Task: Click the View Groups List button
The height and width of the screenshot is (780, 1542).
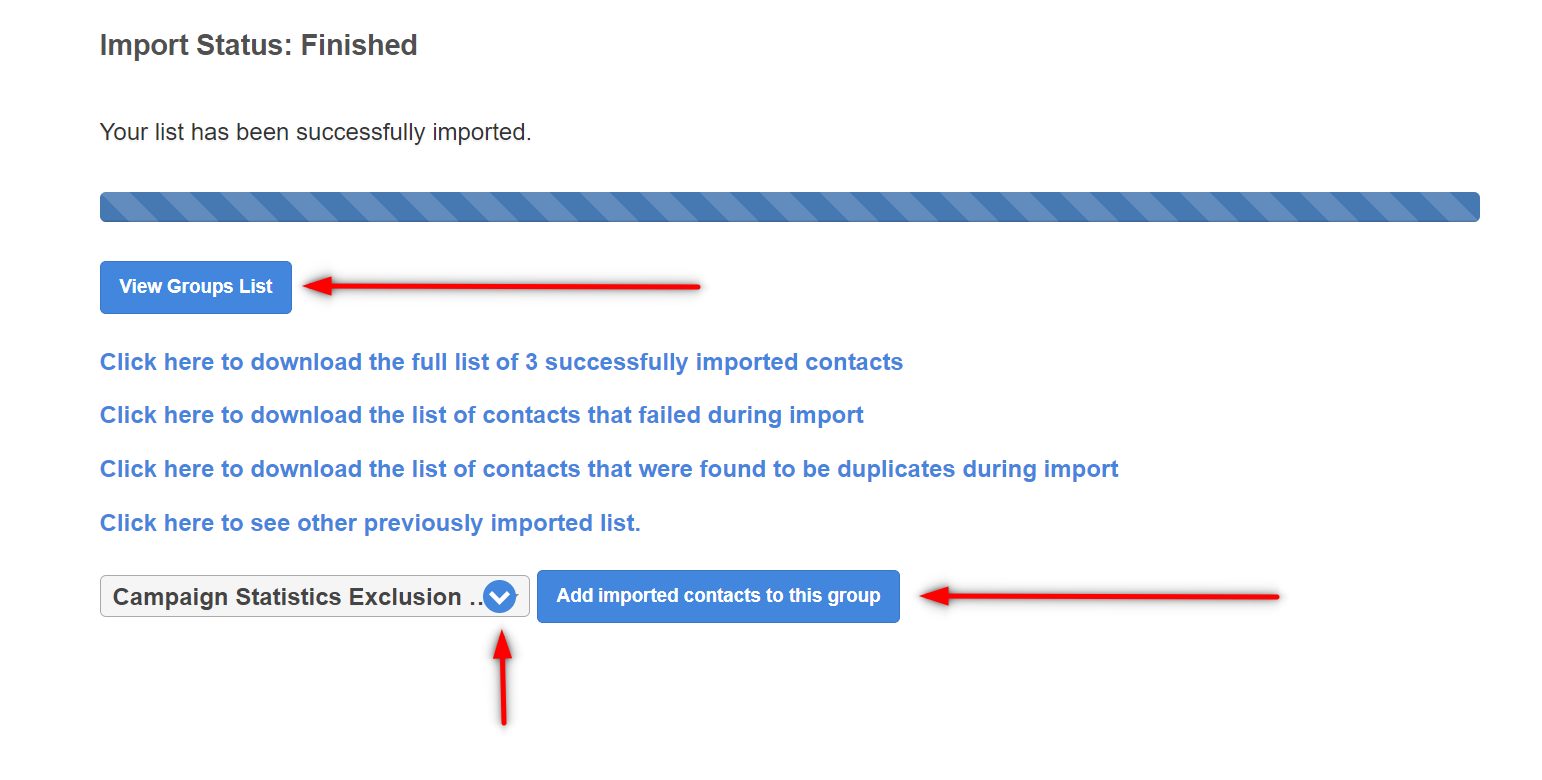Action: pyautogui.click(x=196, y=287)
